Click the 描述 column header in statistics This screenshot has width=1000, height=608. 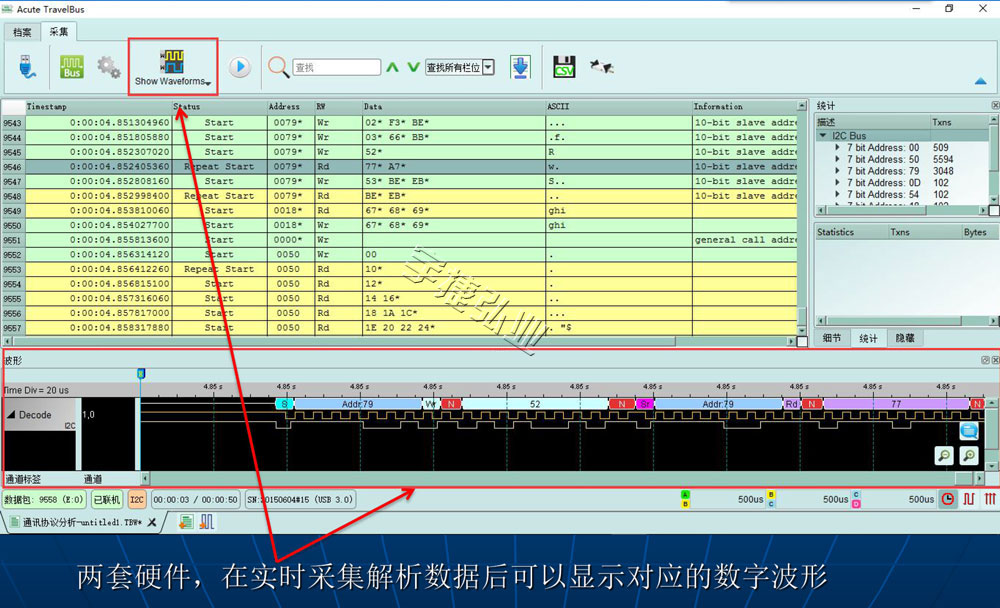pos(872,122)
